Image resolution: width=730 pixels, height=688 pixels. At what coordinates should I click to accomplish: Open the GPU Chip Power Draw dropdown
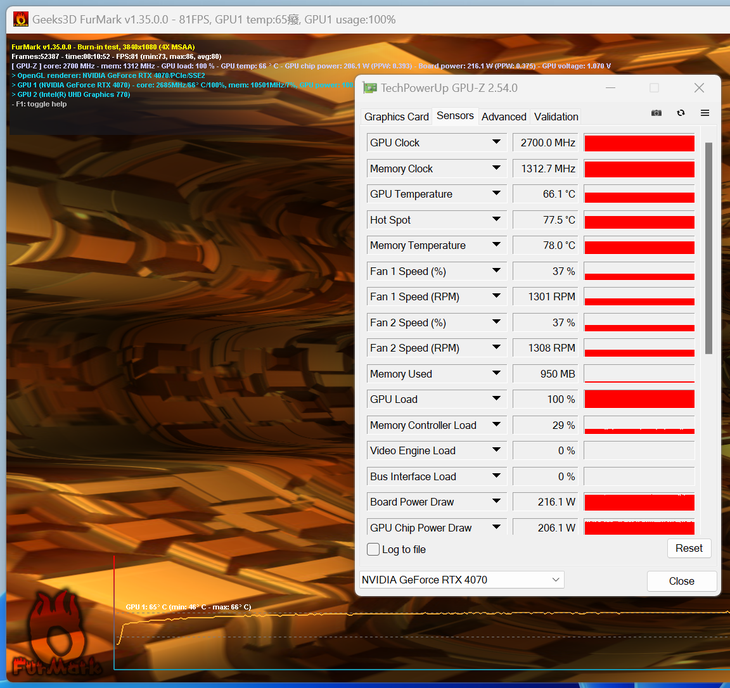tap(496, 527)
